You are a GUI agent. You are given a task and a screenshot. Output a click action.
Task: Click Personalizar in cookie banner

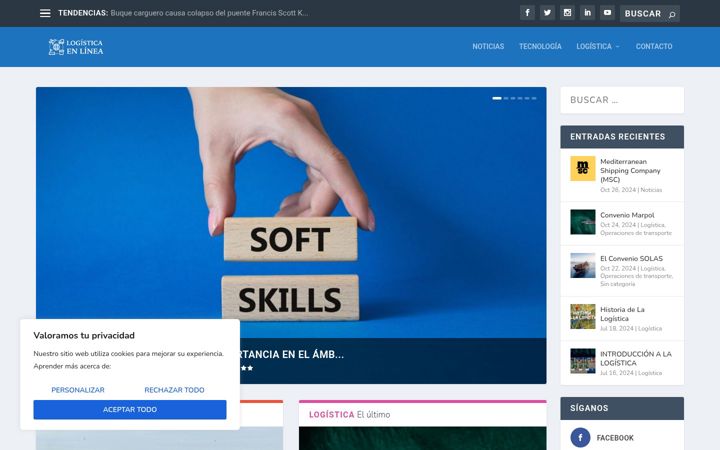pos(78,390)
